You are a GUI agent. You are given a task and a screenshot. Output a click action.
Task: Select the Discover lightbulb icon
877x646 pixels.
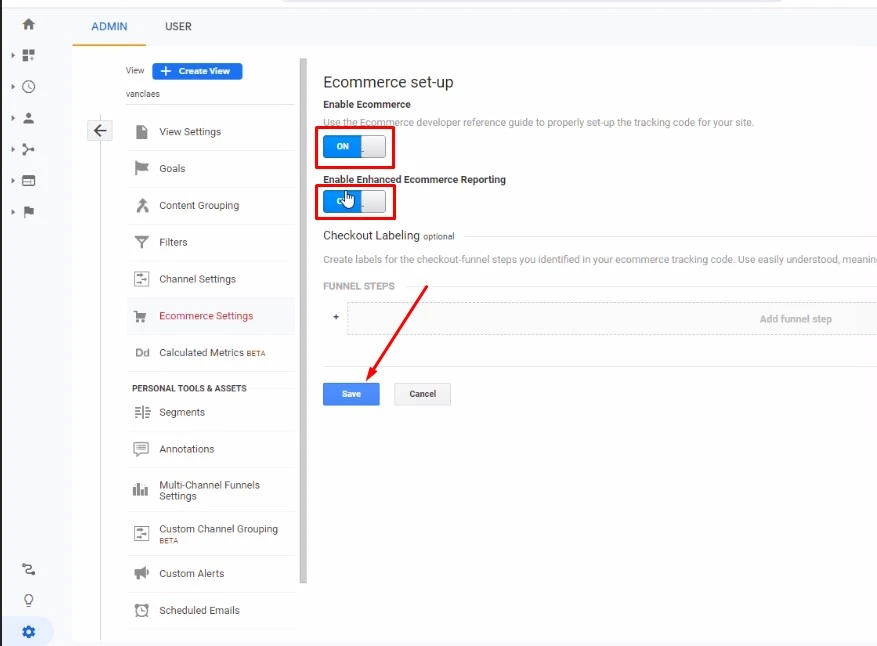[x=28, y=600]
